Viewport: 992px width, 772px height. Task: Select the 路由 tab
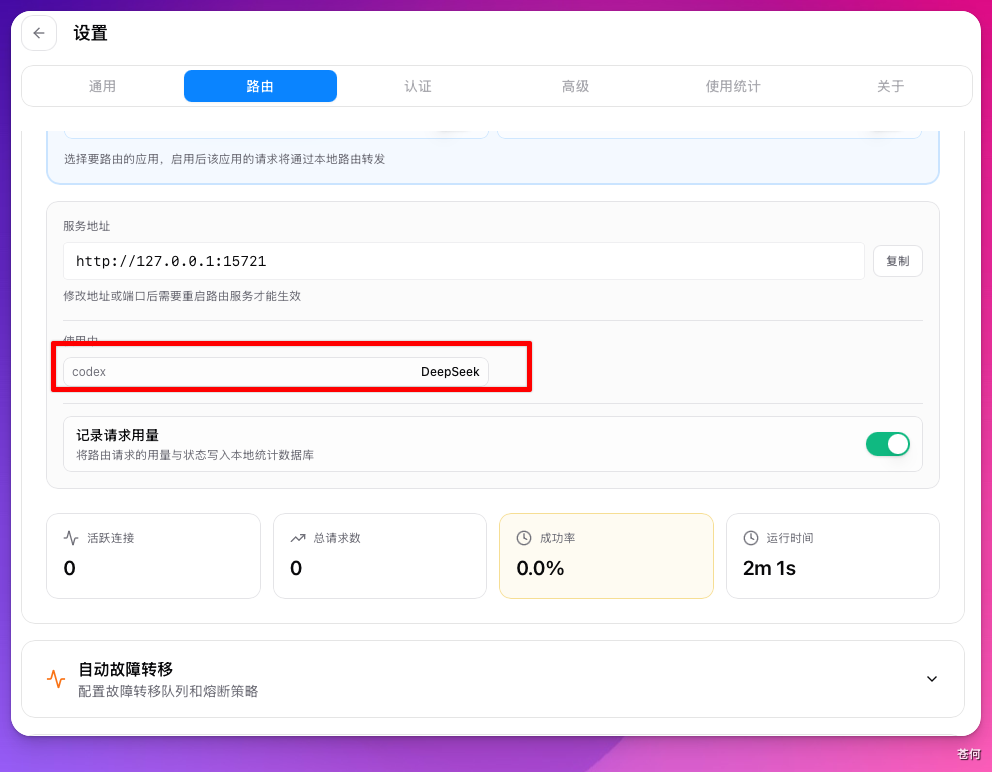(x=260, y=86)
